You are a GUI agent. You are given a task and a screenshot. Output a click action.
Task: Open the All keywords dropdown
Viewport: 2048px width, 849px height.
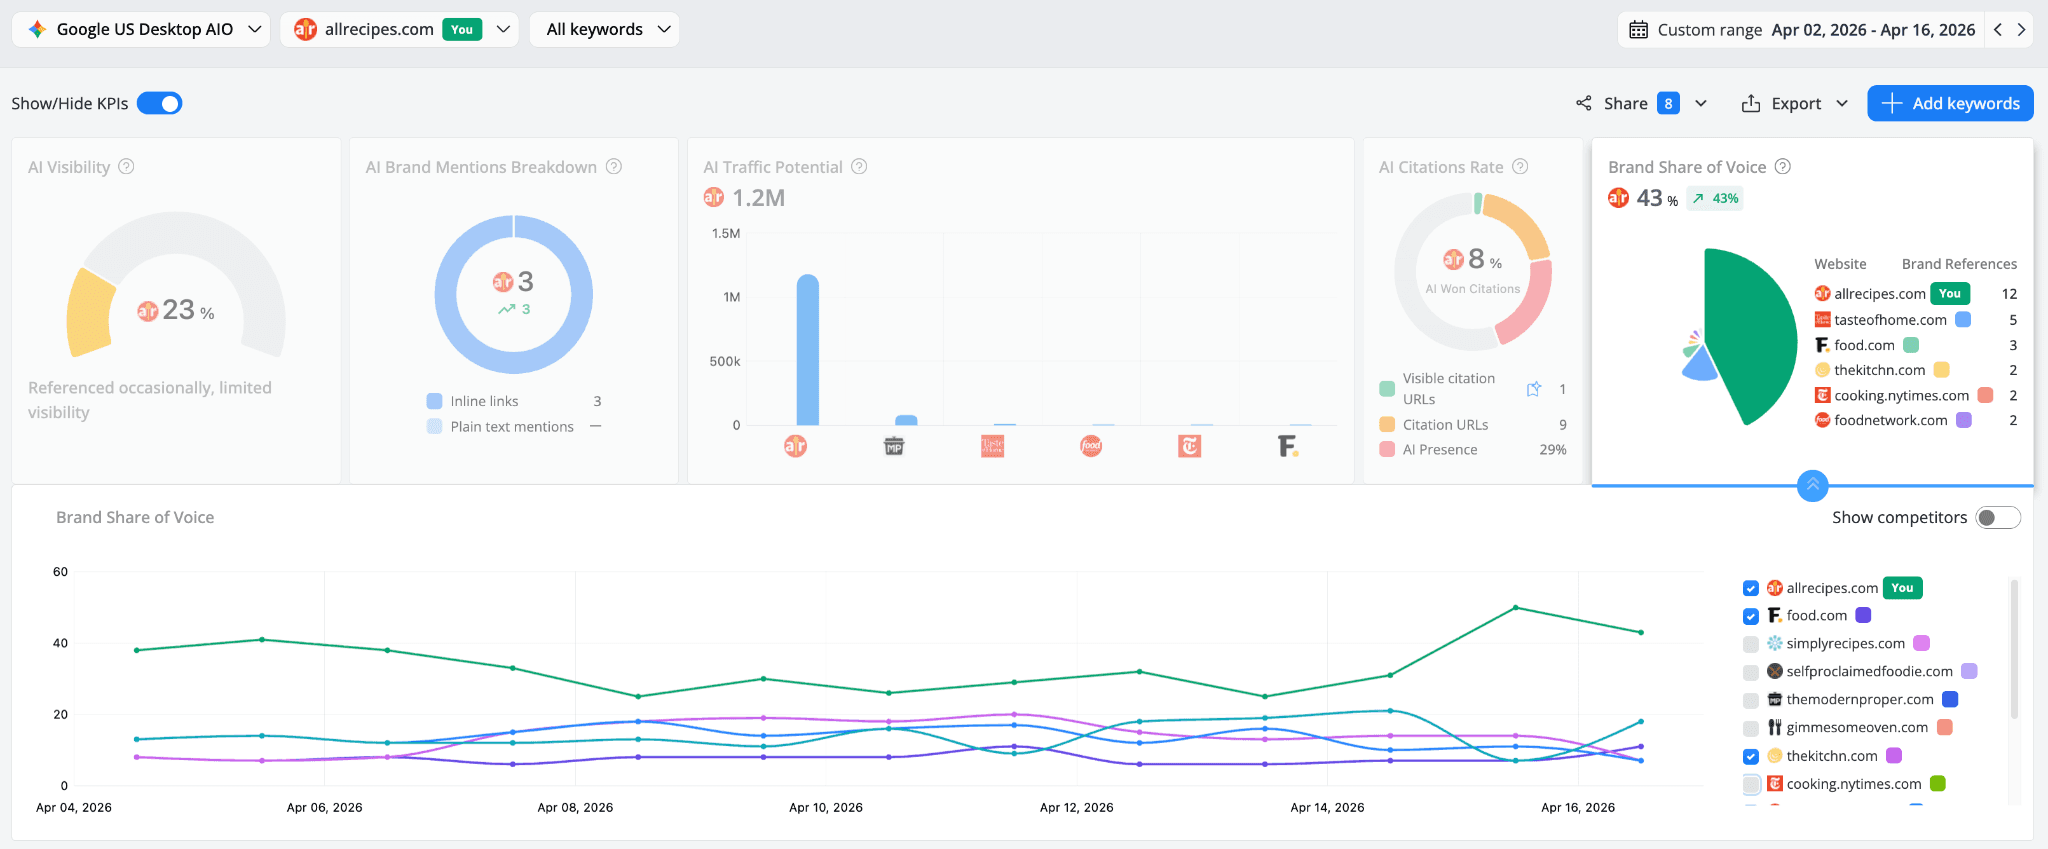pos(604,29)
